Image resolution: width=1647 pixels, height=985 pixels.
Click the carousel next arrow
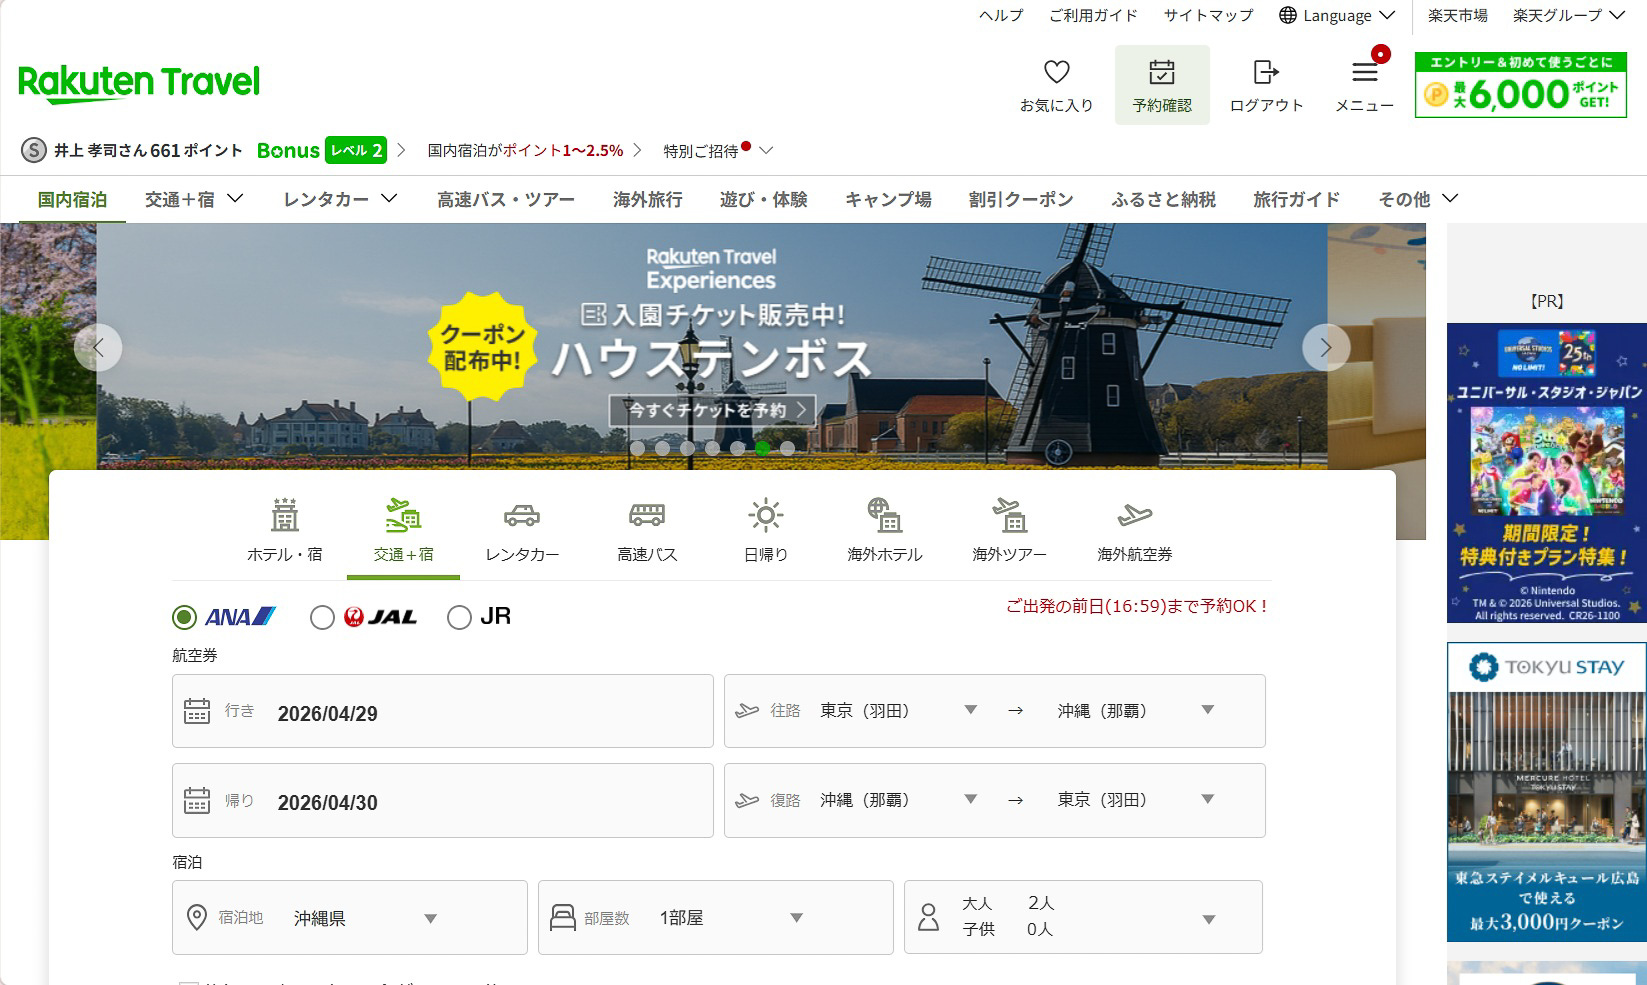click(x=1326, y=347)
